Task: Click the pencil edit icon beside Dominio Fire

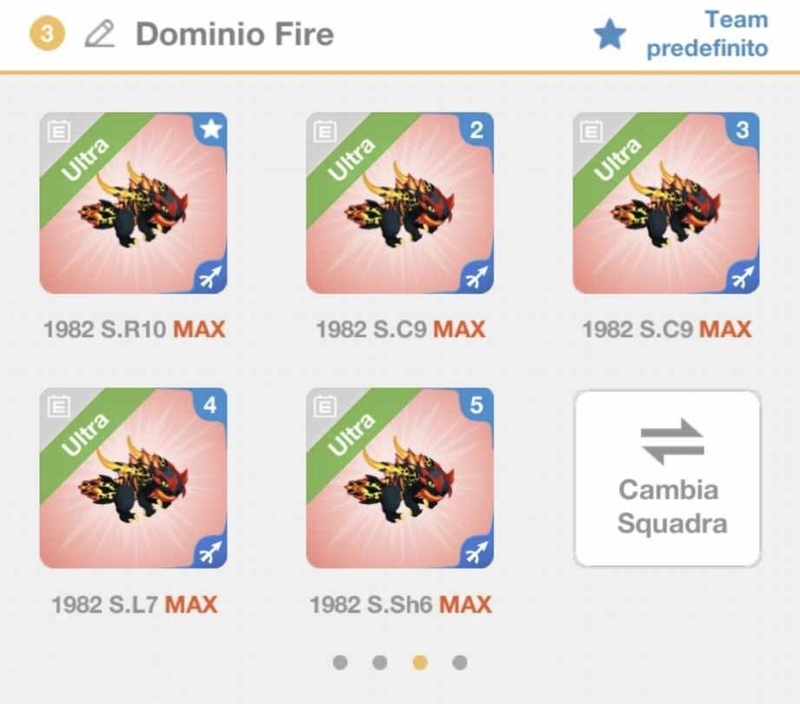Action: 99,34
